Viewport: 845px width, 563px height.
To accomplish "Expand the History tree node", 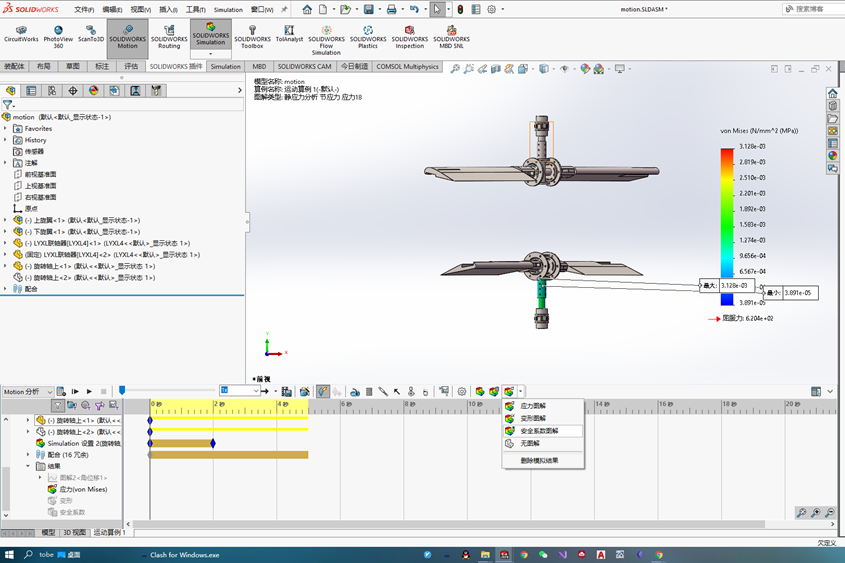I will (x=5, y=140).
